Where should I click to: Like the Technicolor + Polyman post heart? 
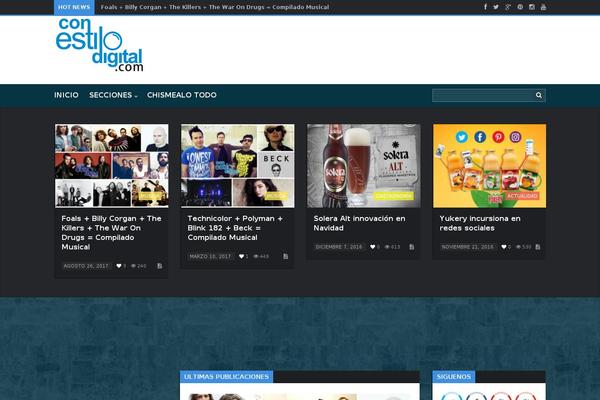(241, 256)
